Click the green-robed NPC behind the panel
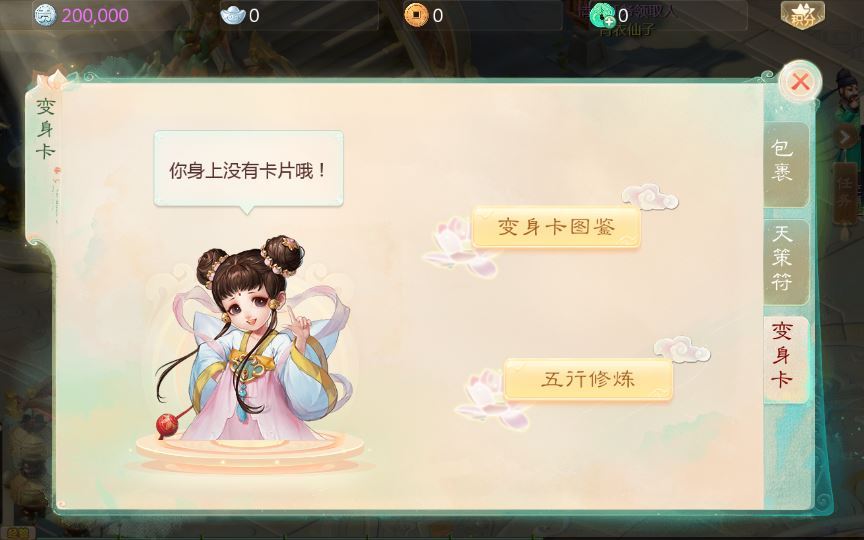 coord(849,99)
